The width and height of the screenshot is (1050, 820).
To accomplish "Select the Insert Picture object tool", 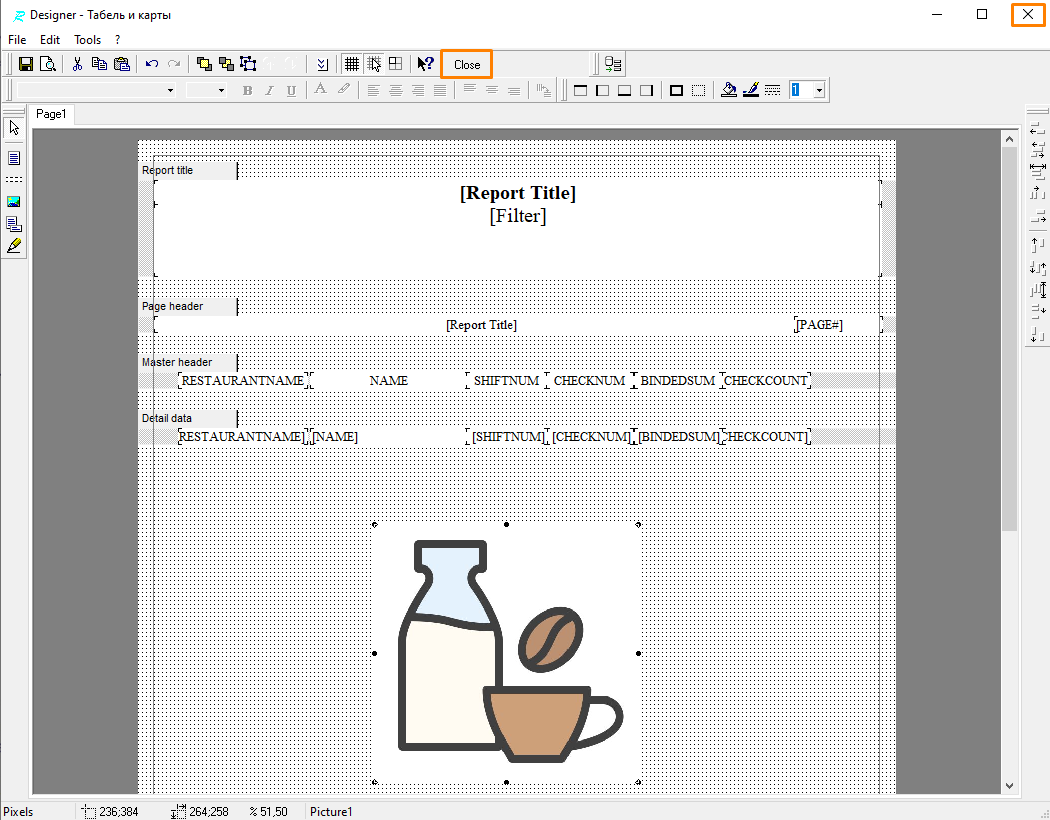I will [14, 202].
